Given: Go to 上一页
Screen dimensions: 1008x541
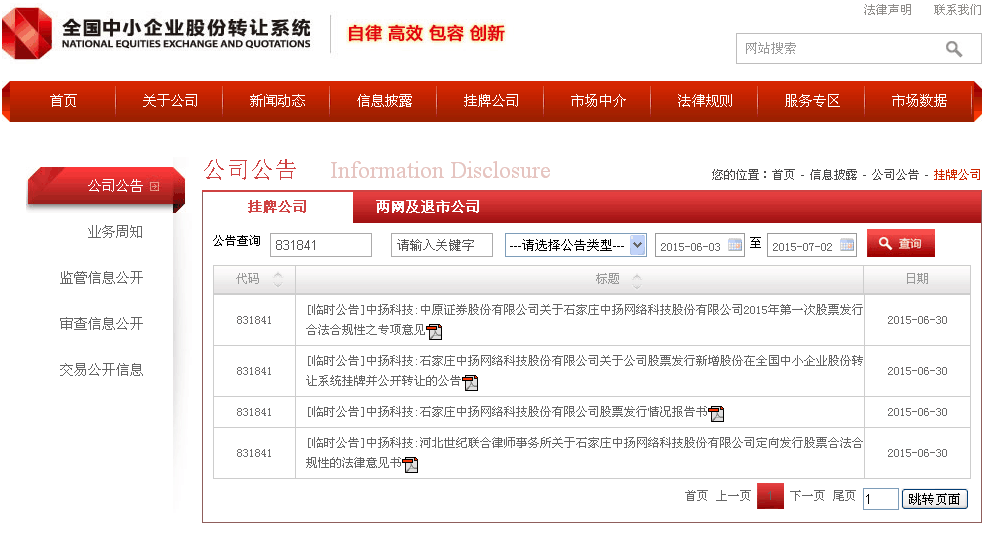Looking at the screenshot, I should click(734, 496).
